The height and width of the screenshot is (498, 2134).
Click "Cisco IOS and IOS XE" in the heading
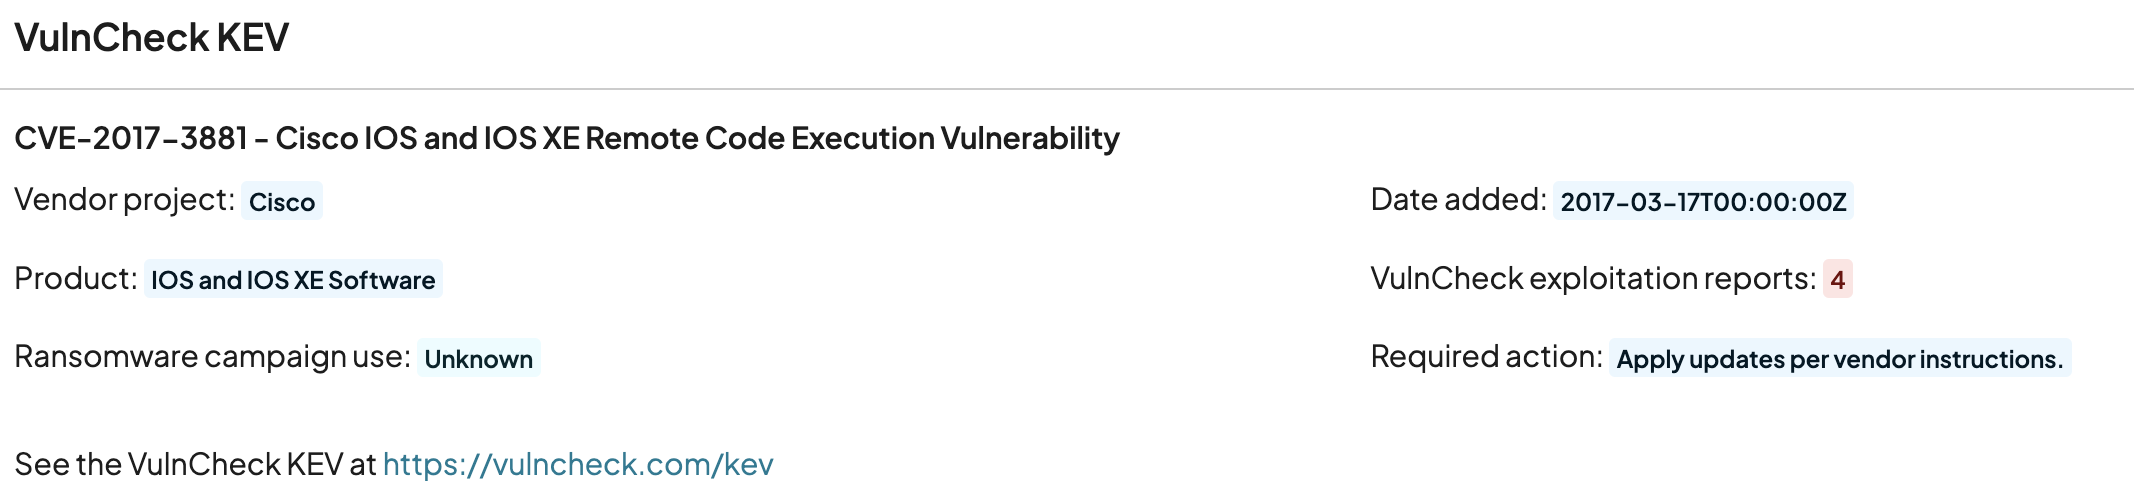pyautogui.click(x=427, y=138)
